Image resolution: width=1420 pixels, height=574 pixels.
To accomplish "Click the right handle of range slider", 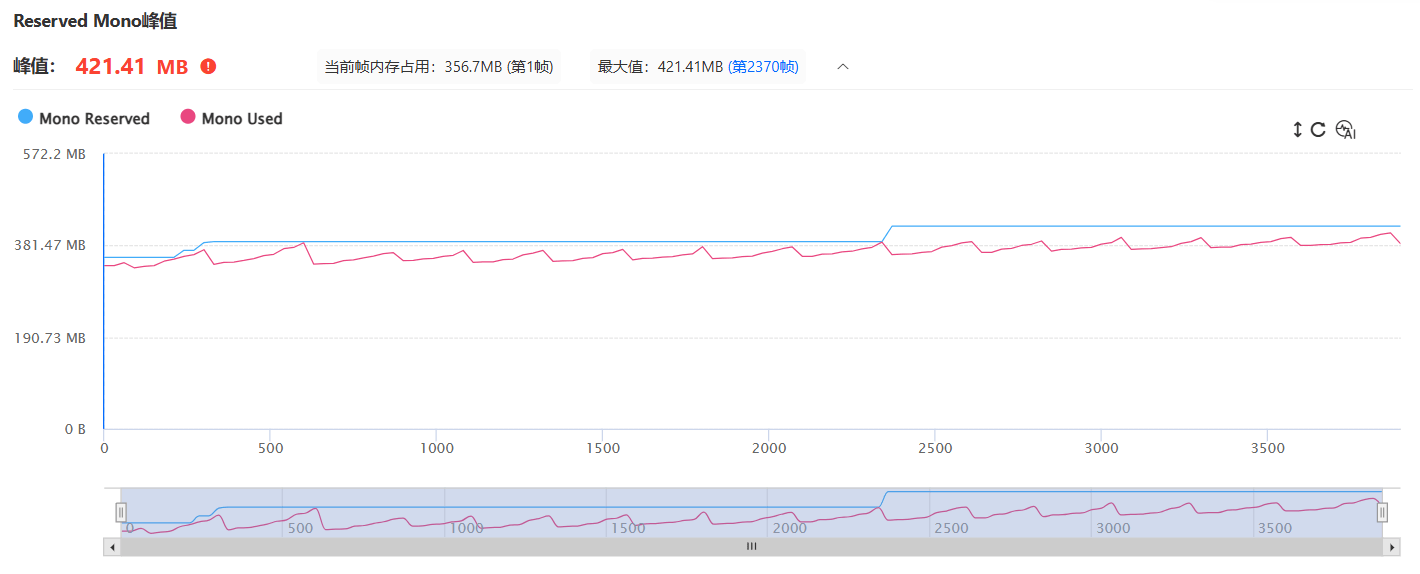I will [1383, 512].
